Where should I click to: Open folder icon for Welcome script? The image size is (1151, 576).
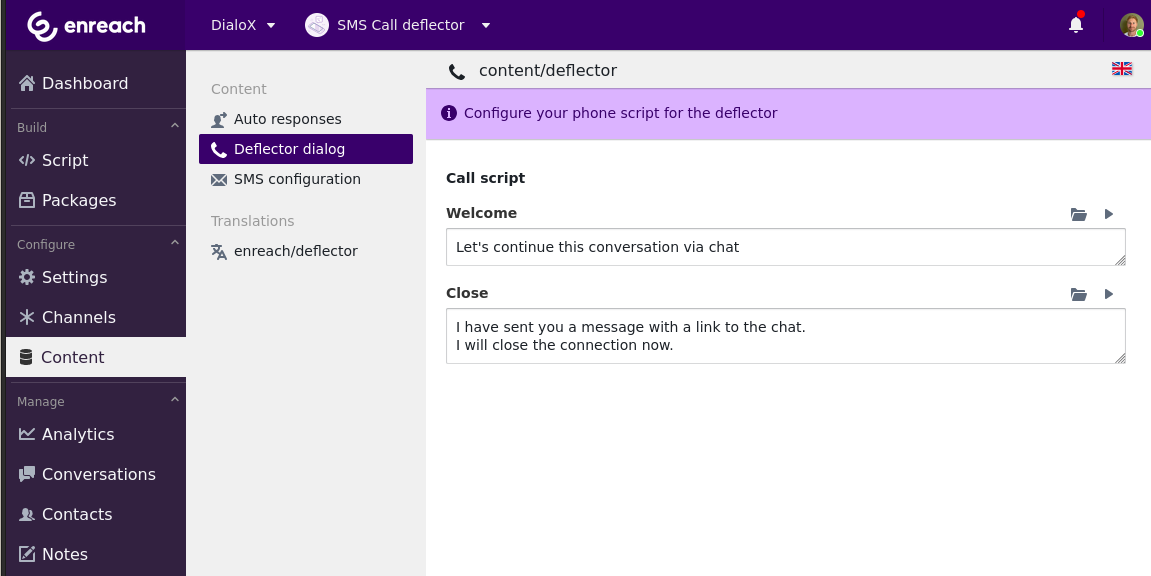1078,214
